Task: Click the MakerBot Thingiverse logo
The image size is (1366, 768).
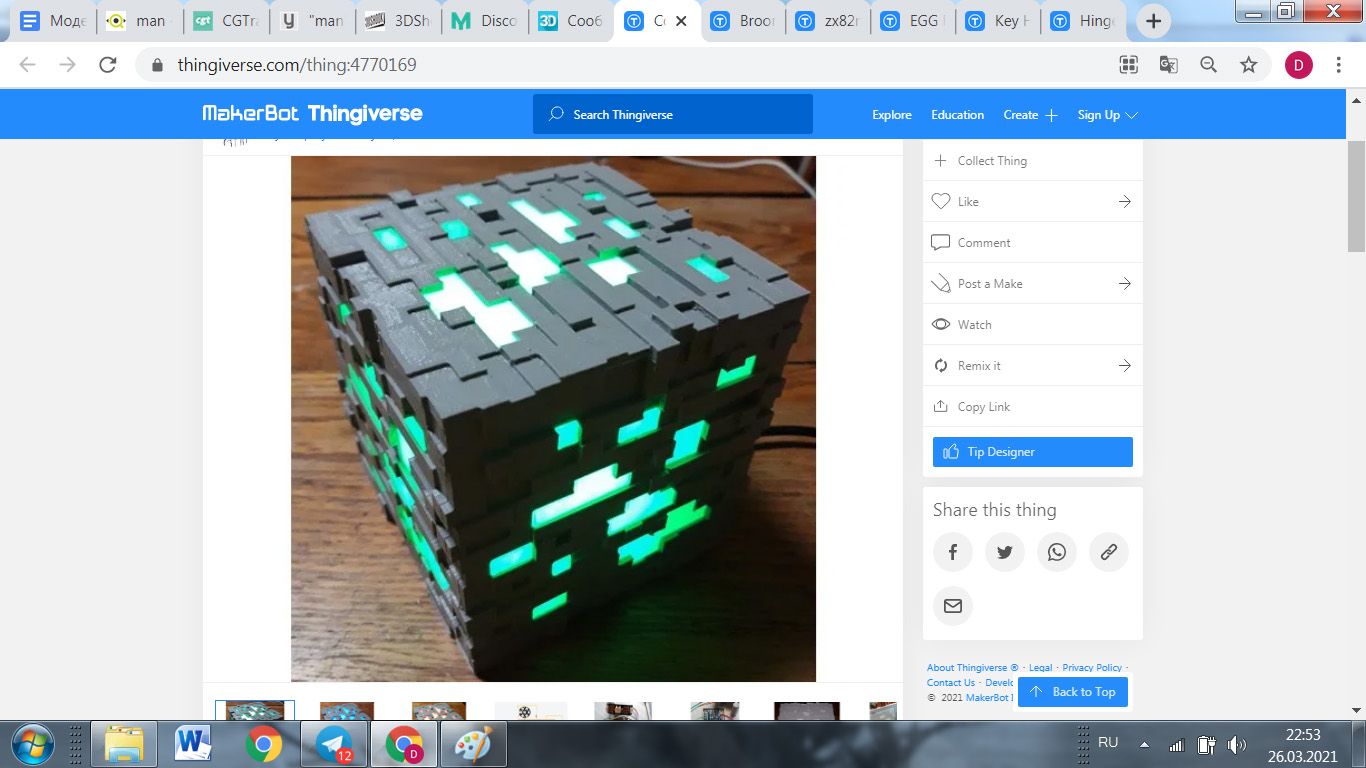Action: 313,114
